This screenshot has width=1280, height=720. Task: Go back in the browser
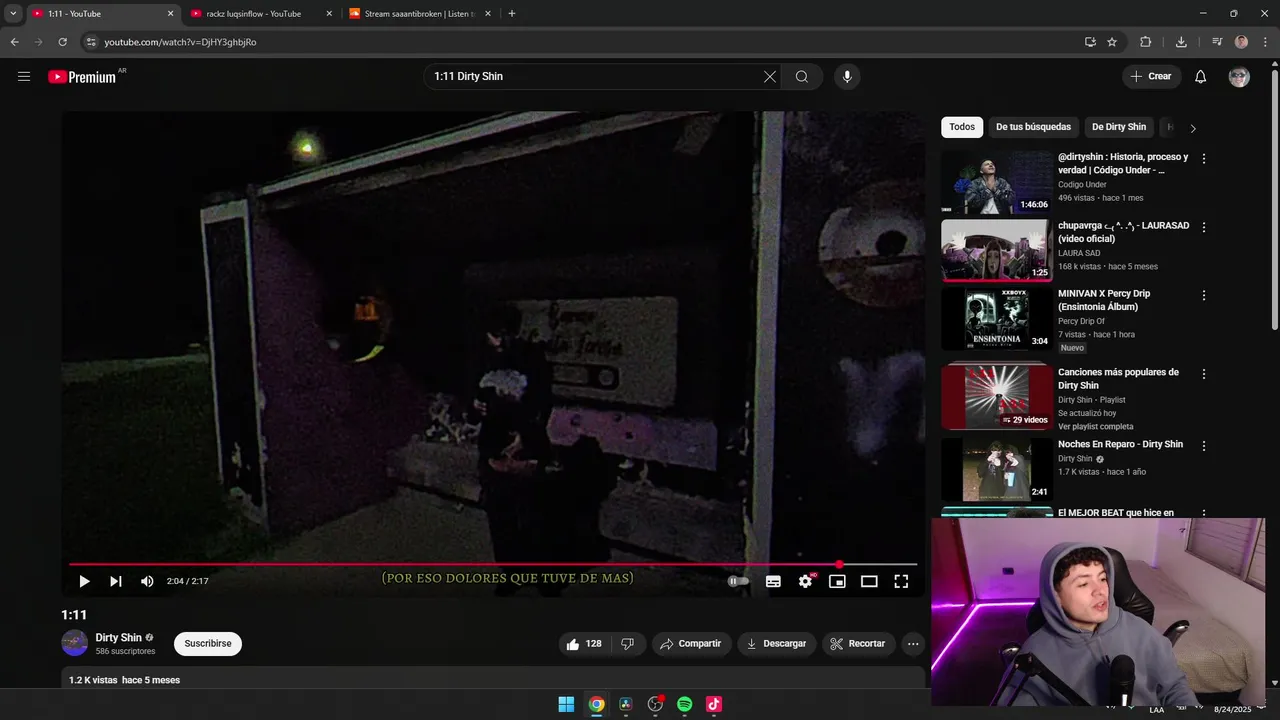[14, 42]
